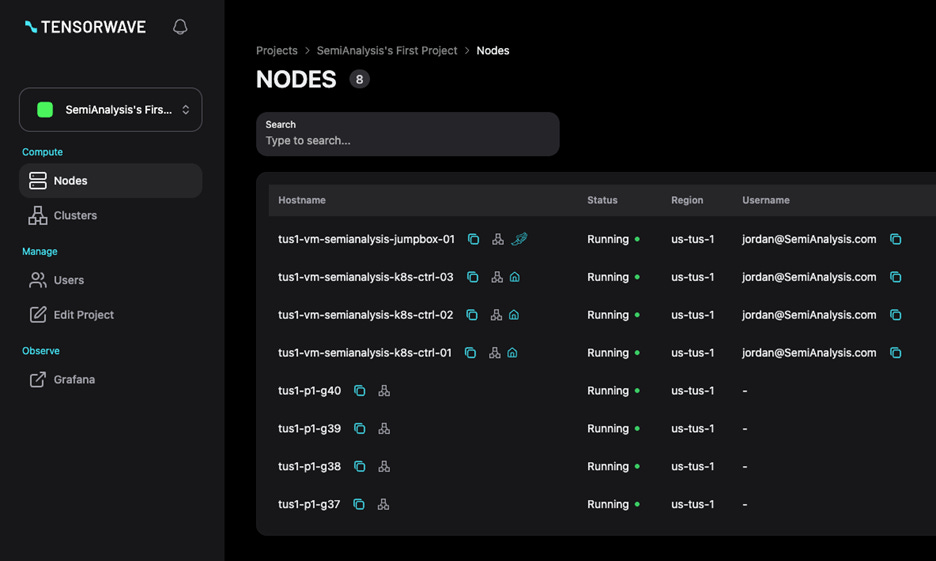
Task: Copy username on k8s-ctrl-01 row
Action: (895, 353)
